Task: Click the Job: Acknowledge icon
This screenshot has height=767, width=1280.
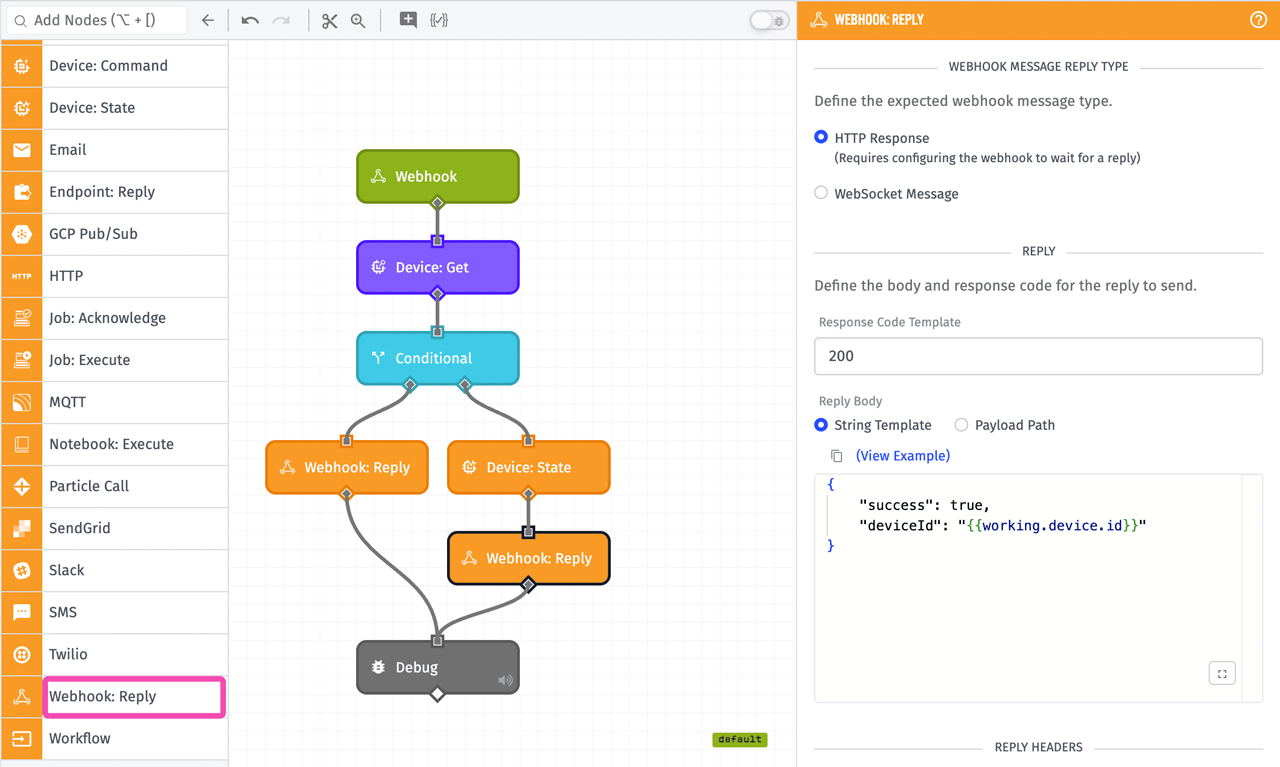Action: click(21, 318)
